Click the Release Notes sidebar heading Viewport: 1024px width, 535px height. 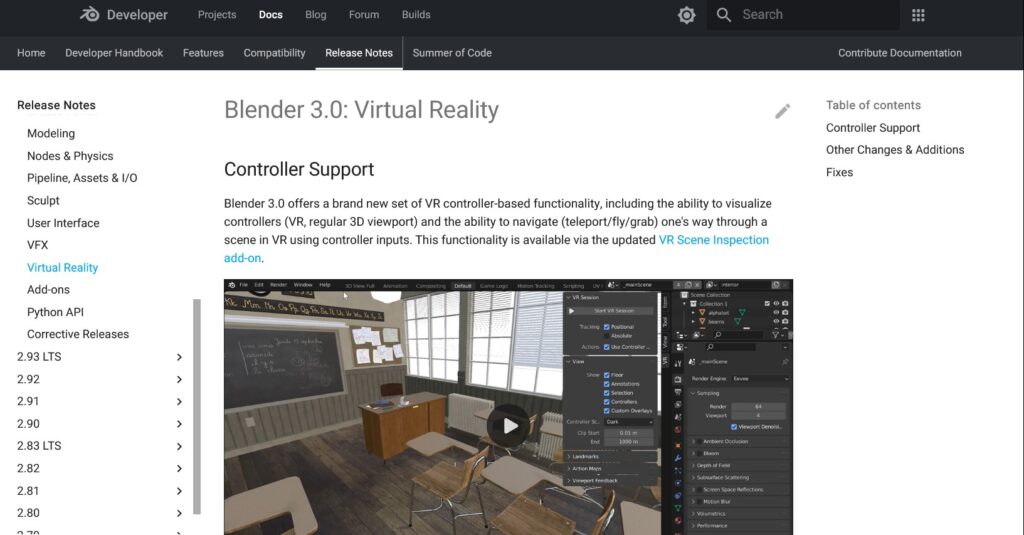tap(56, 105)
